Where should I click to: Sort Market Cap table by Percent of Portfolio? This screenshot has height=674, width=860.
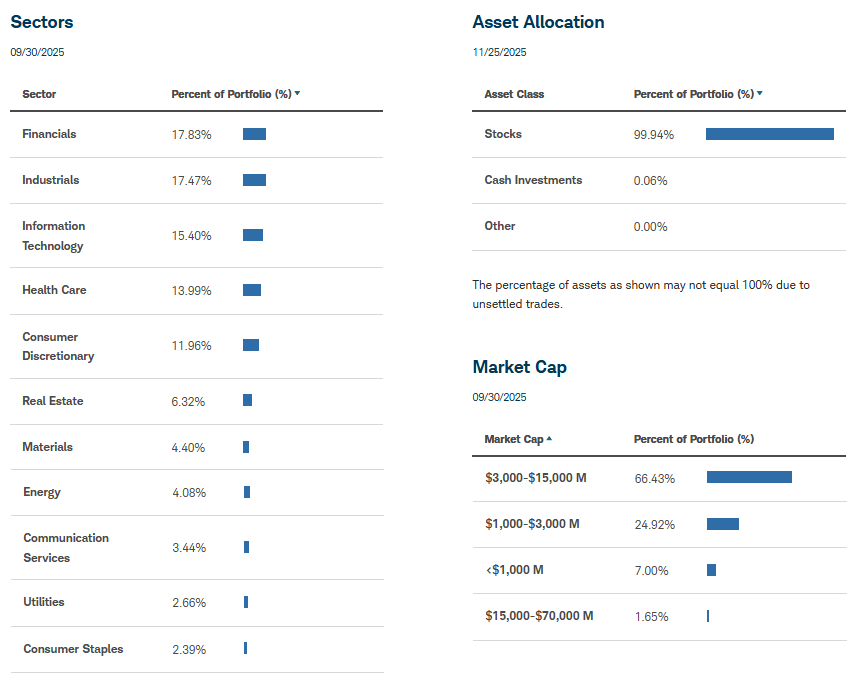tap(693, 439)
